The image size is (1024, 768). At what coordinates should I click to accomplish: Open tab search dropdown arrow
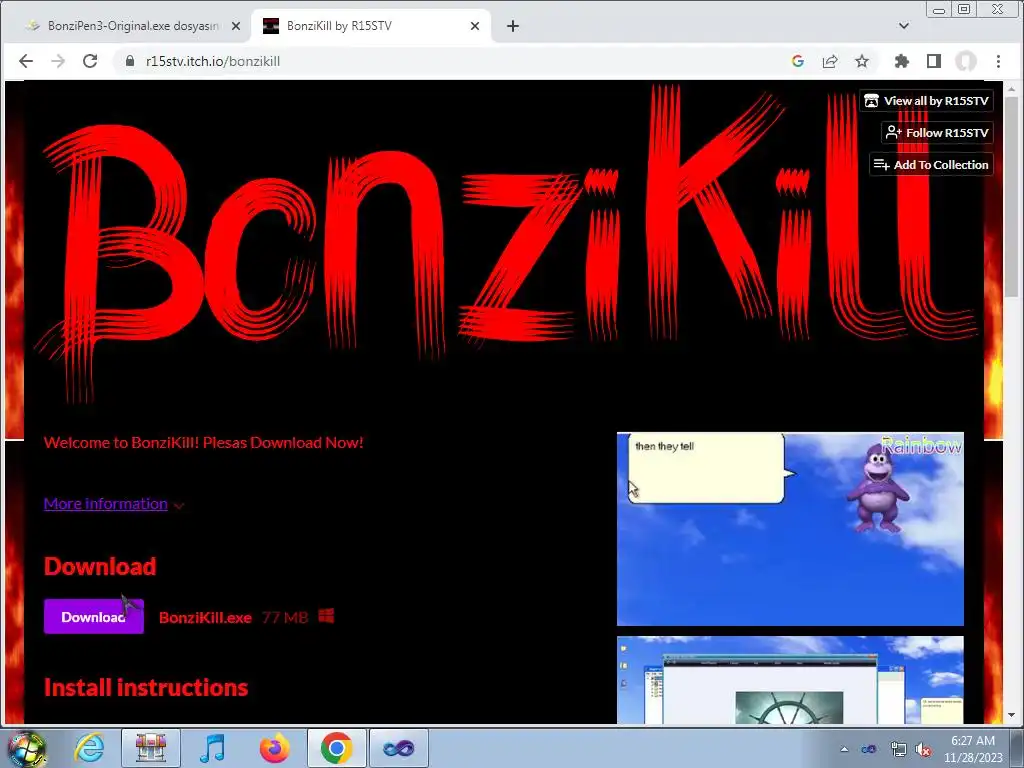coord(904,26)
